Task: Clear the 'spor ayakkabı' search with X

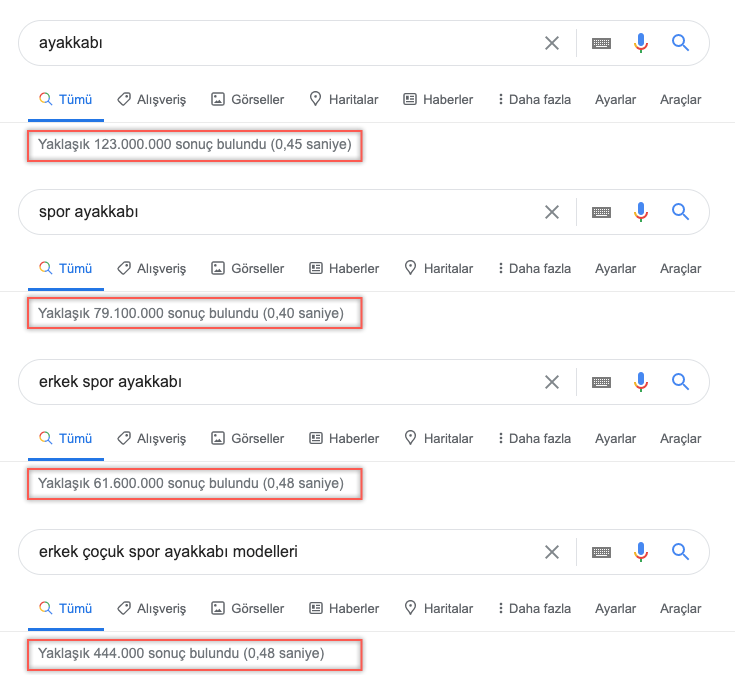Action: pos(552,212)
